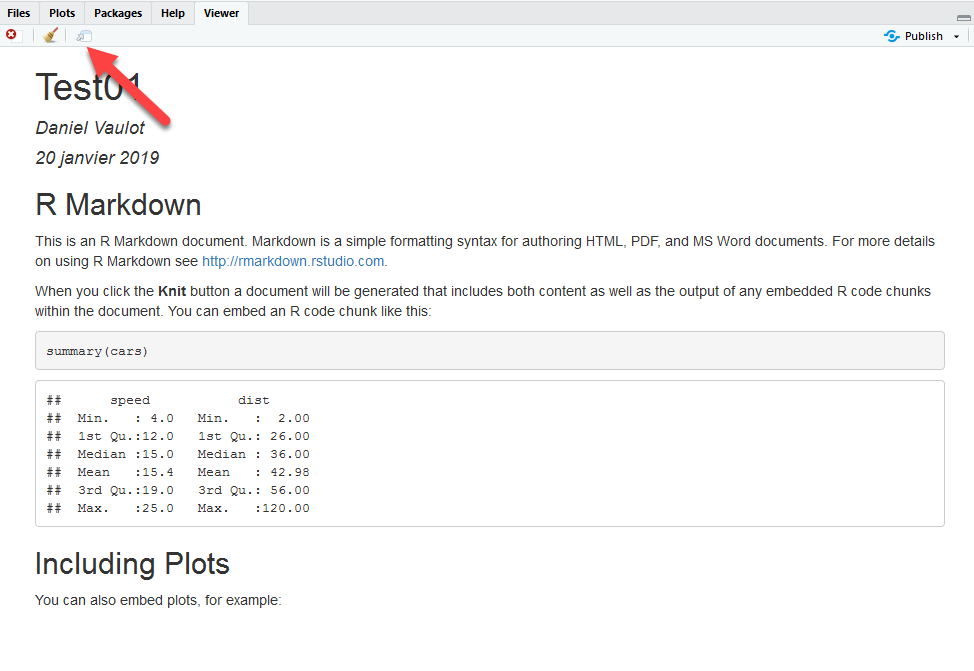974x671 pixels.
Task: Click the "You can also embed plots" text
Action: coord(158,601)
